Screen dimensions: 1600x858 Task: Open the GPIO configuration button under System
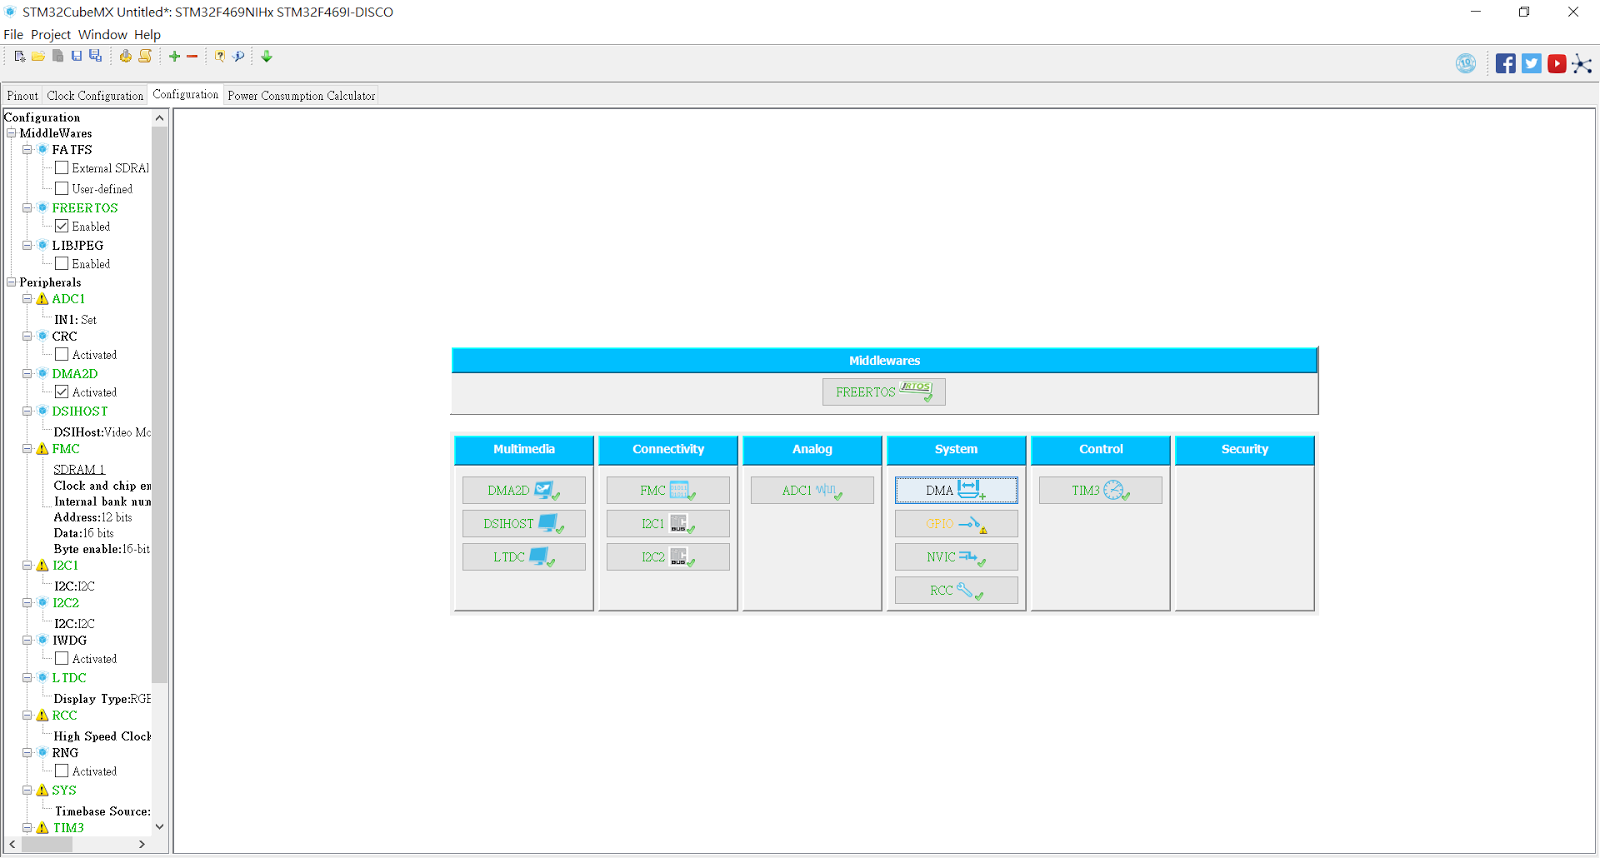click(x=956, y=523)
